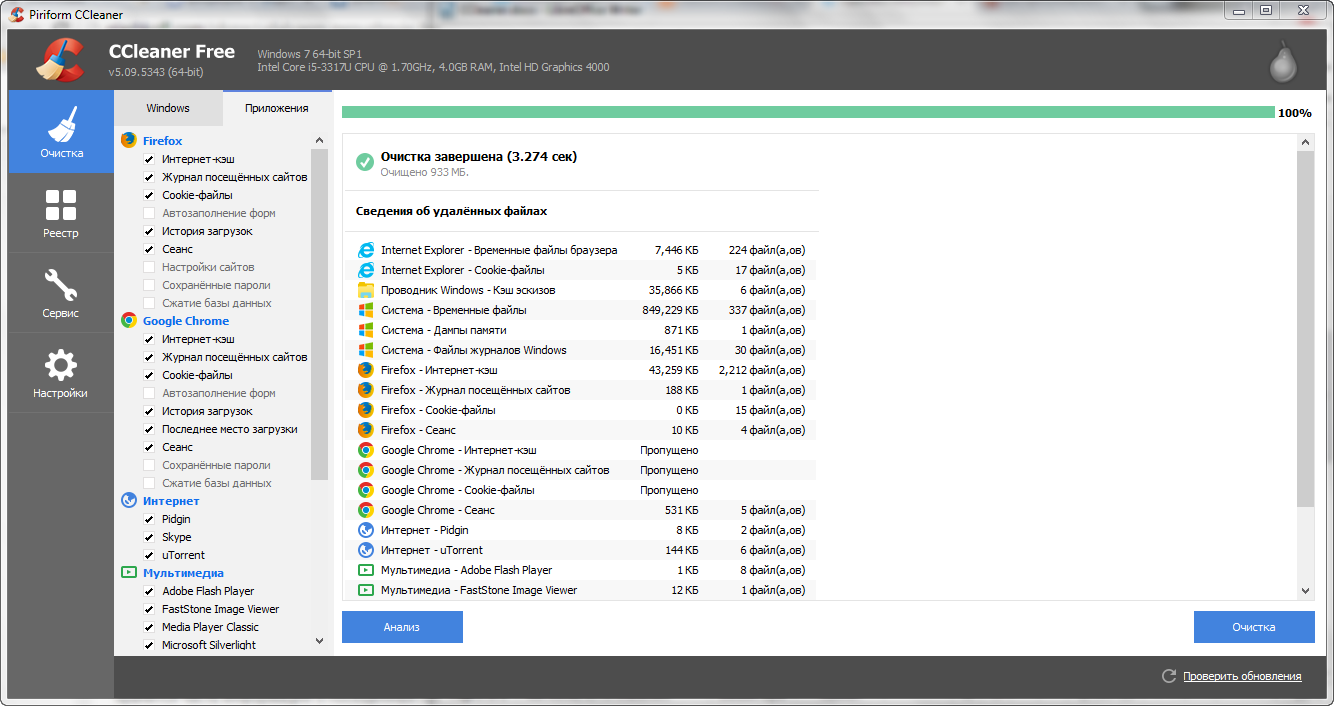Click the Google Chrome category icon in sidebar
The height and width of the screenshot is (706, 1334).
point(129,321)
